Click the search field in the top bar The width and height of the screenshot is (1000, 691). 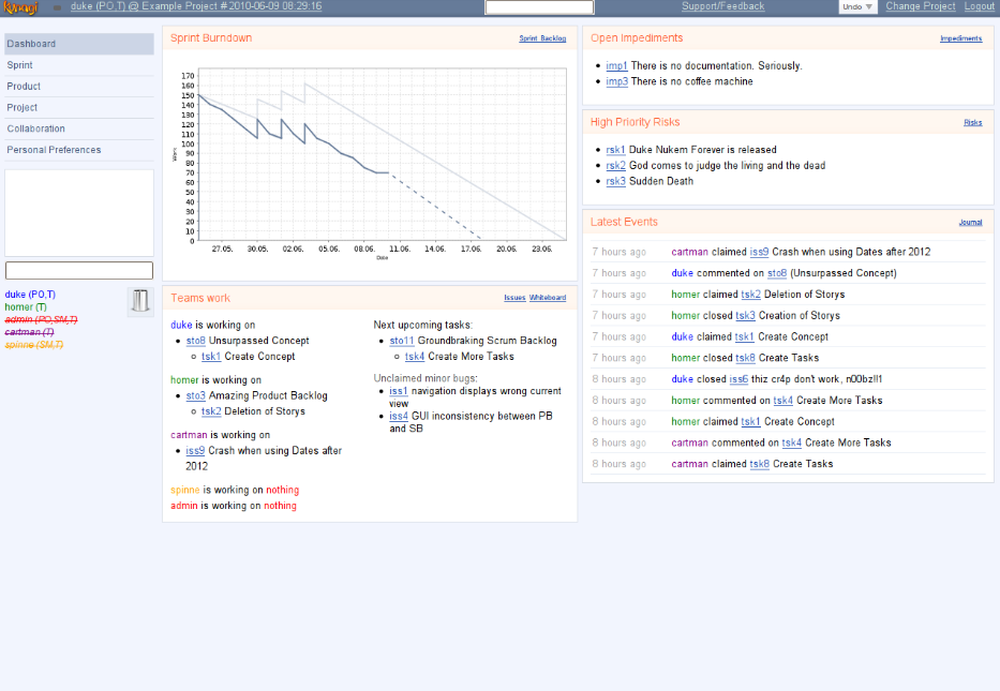[538, 6]
